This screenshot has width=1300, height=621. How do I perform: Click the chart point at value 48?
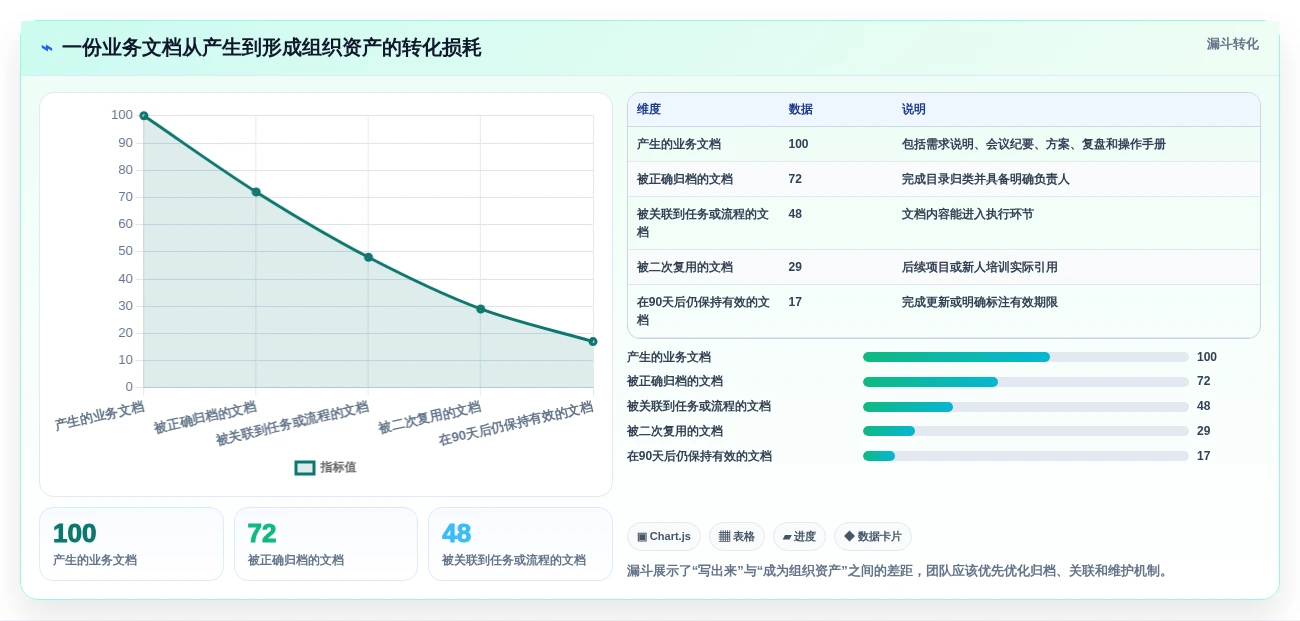point(368,257)
